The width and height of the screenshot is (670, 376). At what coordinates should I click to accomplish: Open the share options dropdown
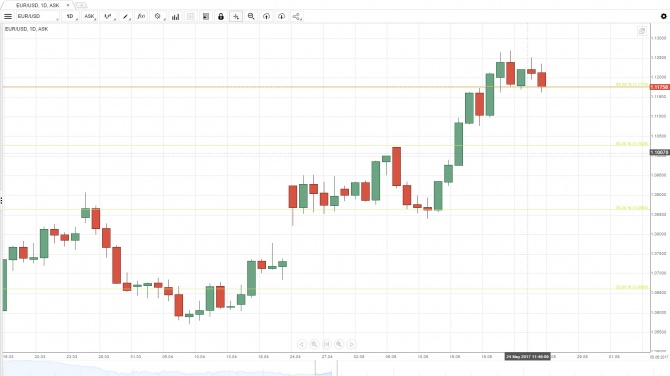(297, 16)
